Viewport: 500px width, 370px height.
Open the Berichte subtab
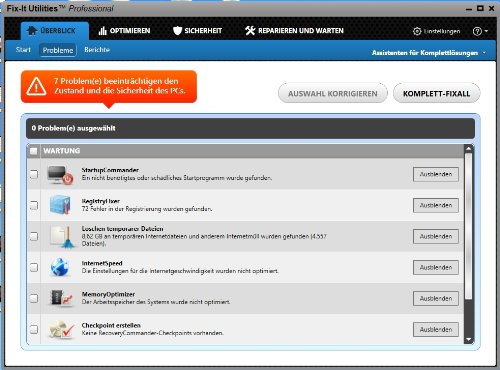tap(97, 50)
